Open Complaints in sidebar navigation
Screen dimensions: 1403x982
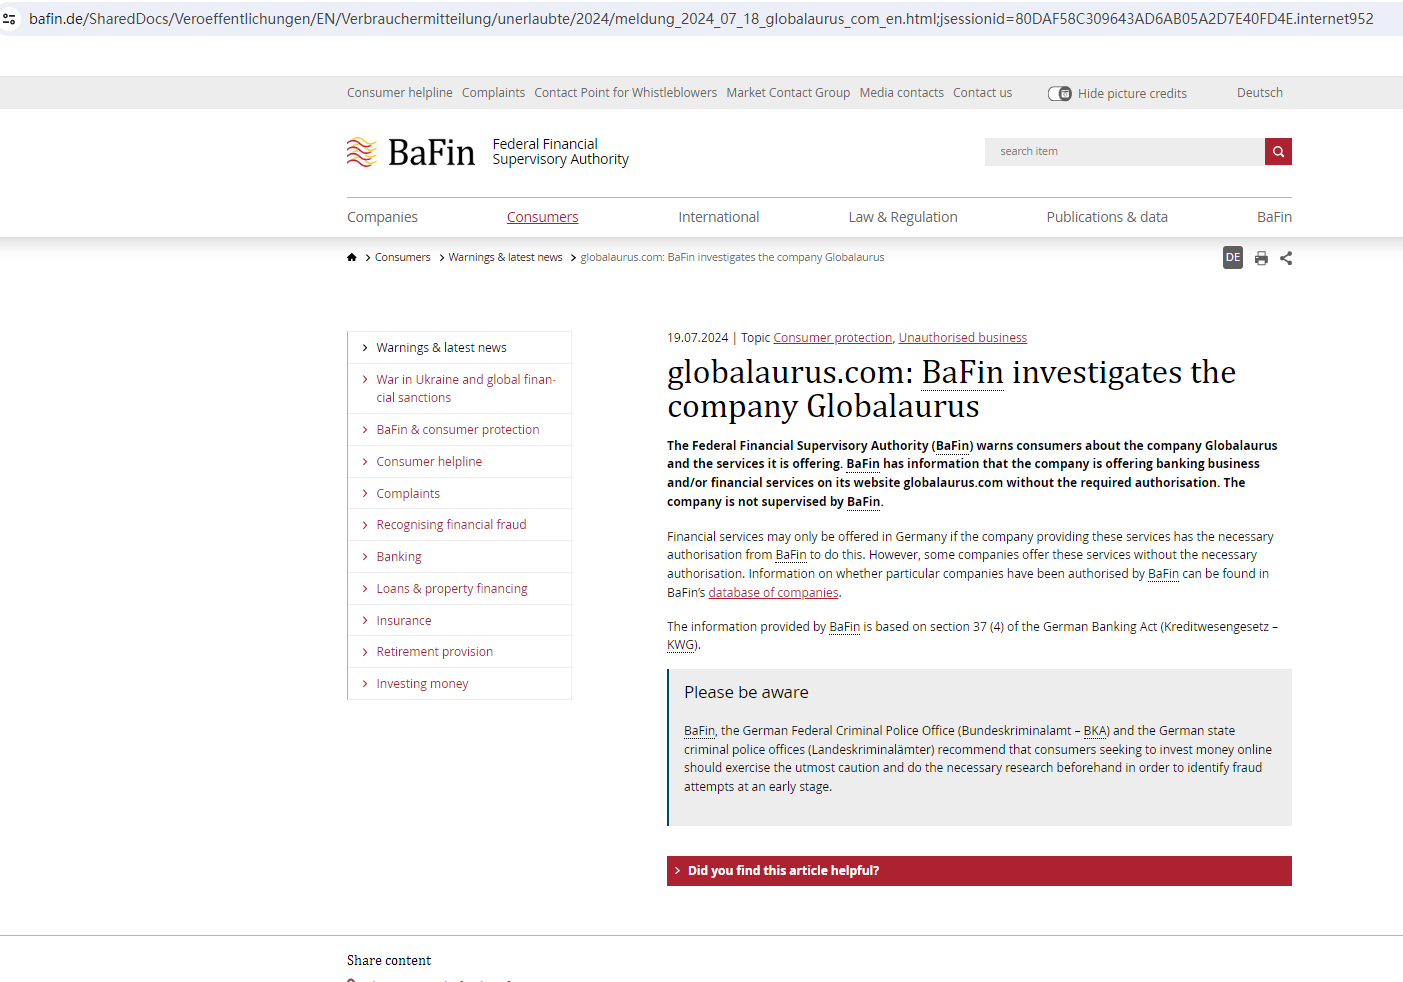pos(408,494)
